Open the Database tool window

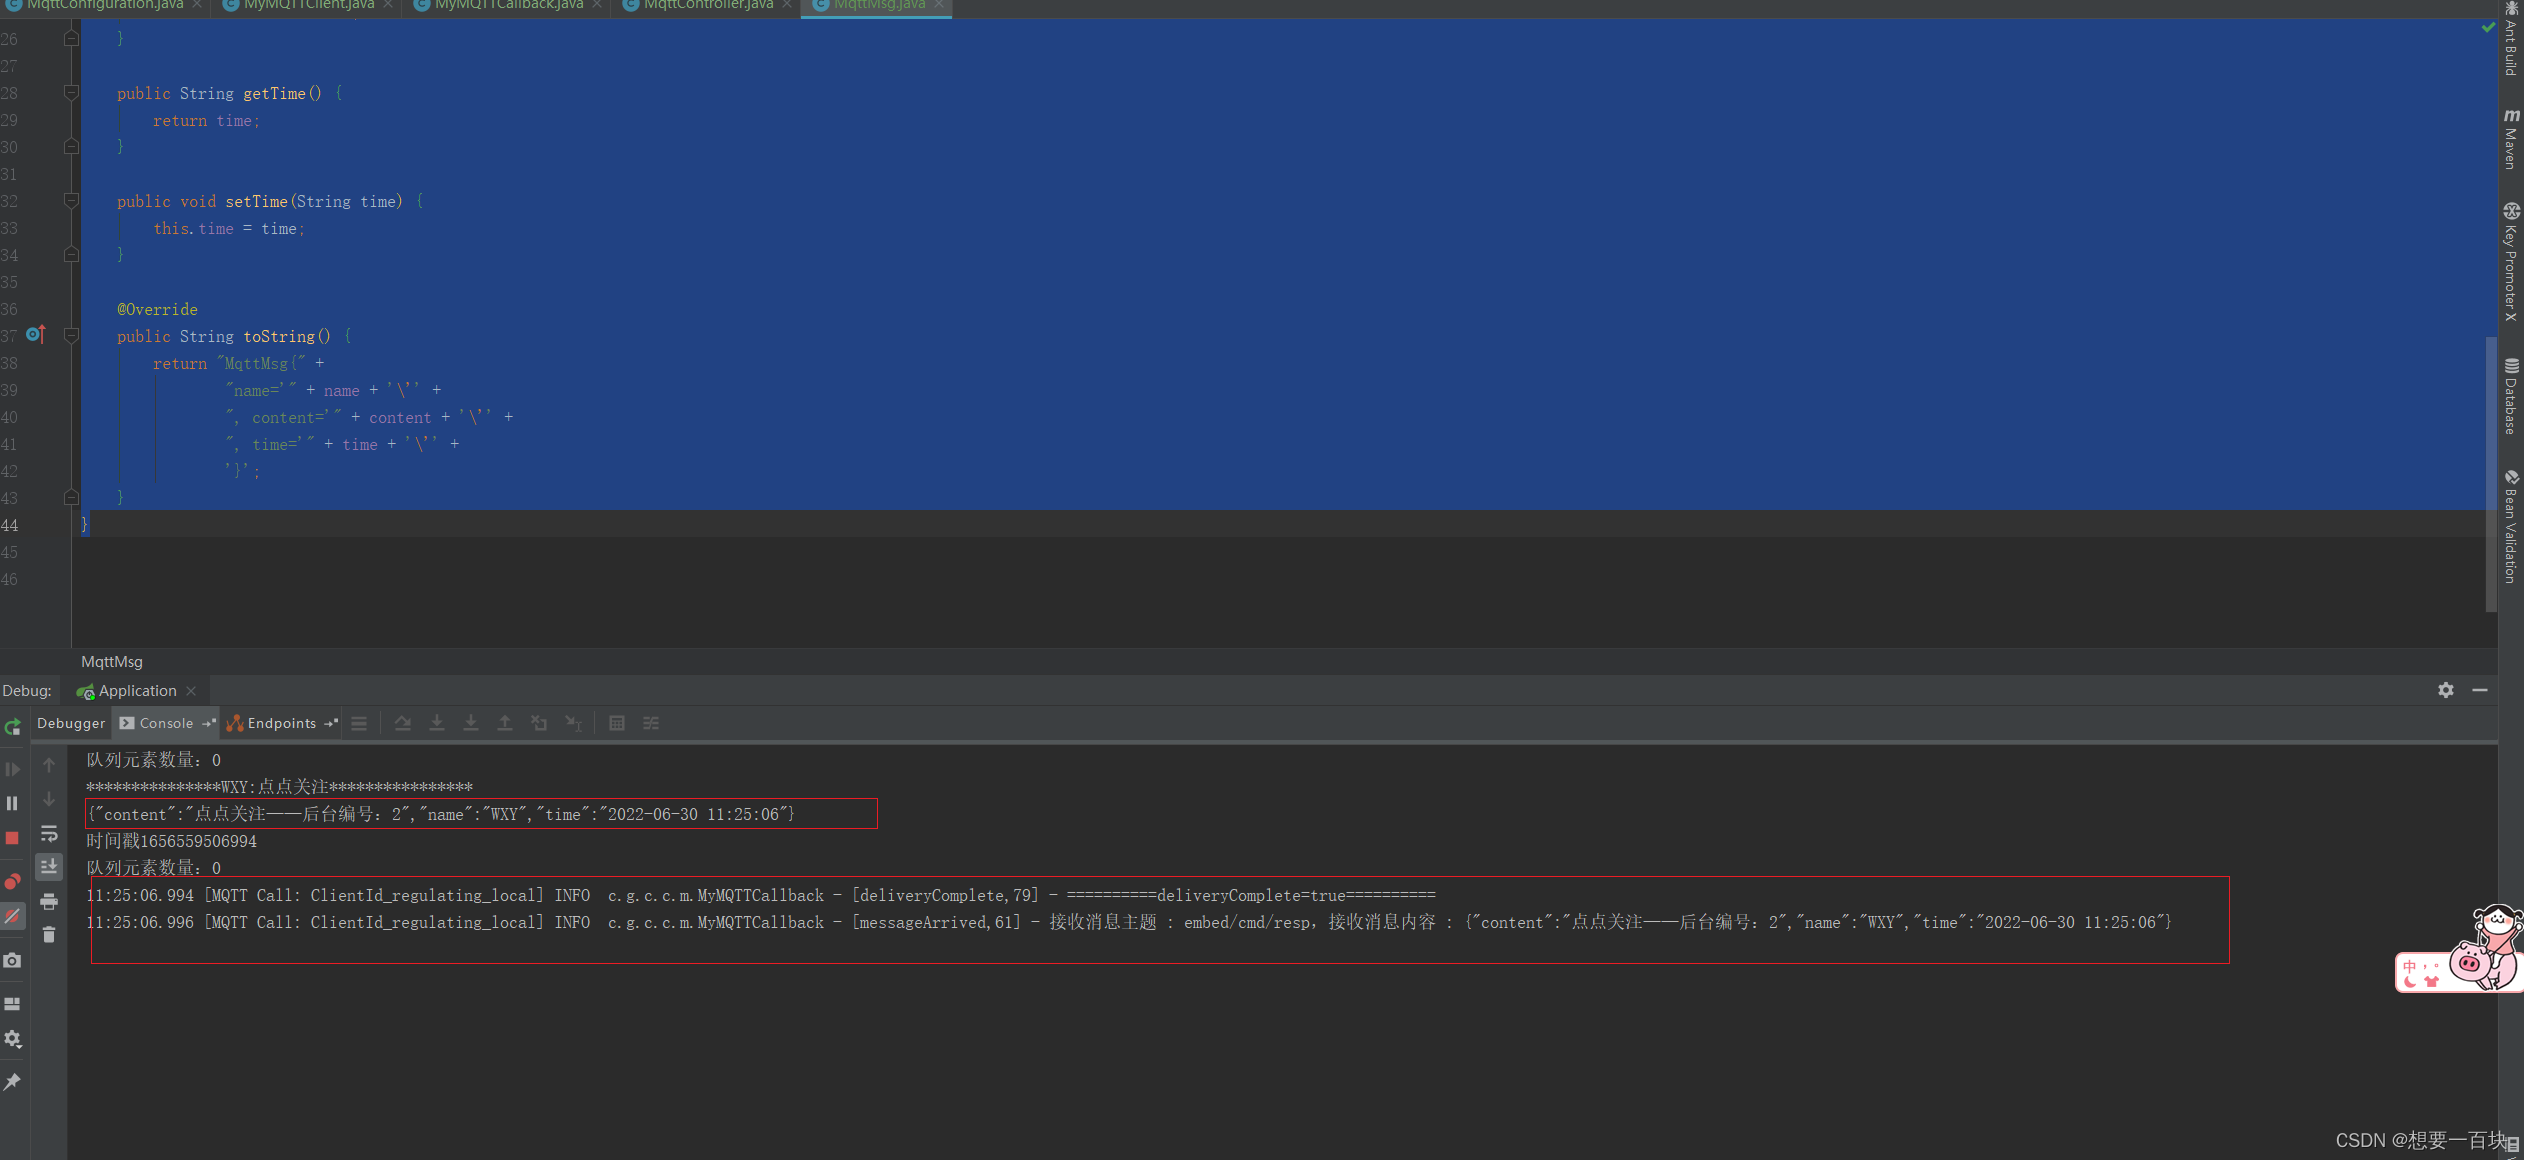pos(2511,397)
